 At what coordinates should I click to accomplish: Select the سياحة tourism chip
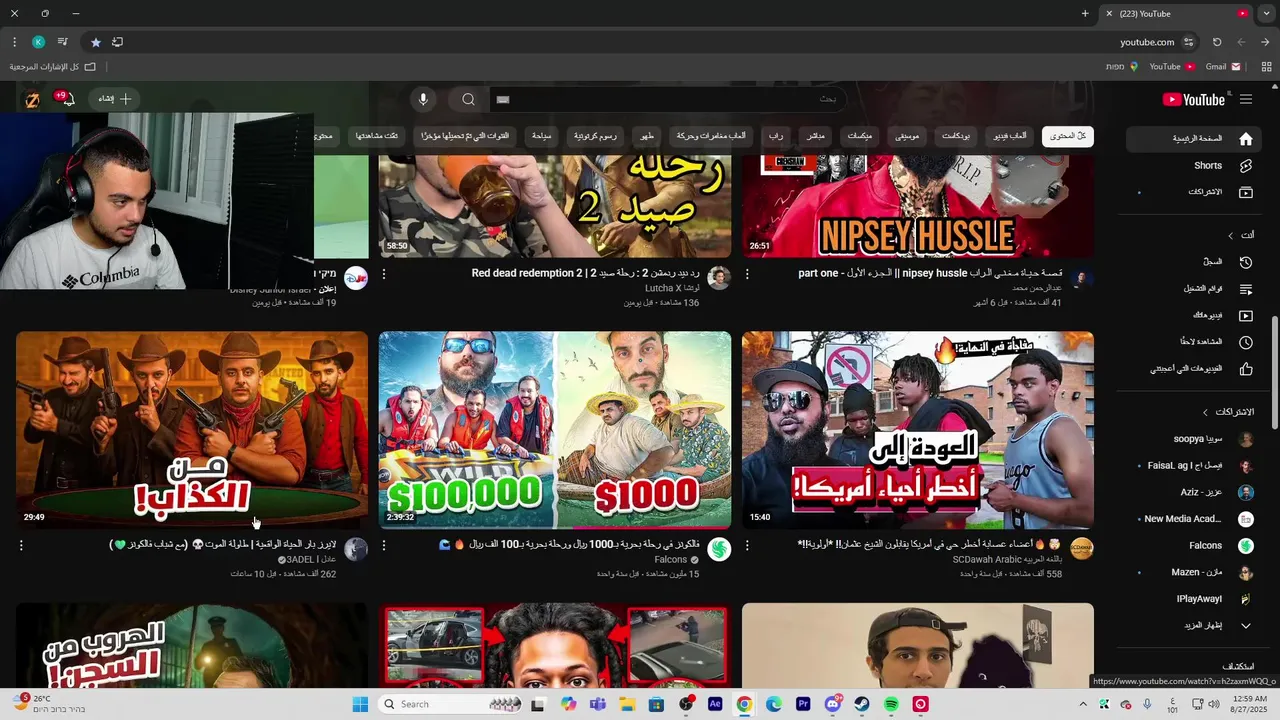tap(541, 136)
